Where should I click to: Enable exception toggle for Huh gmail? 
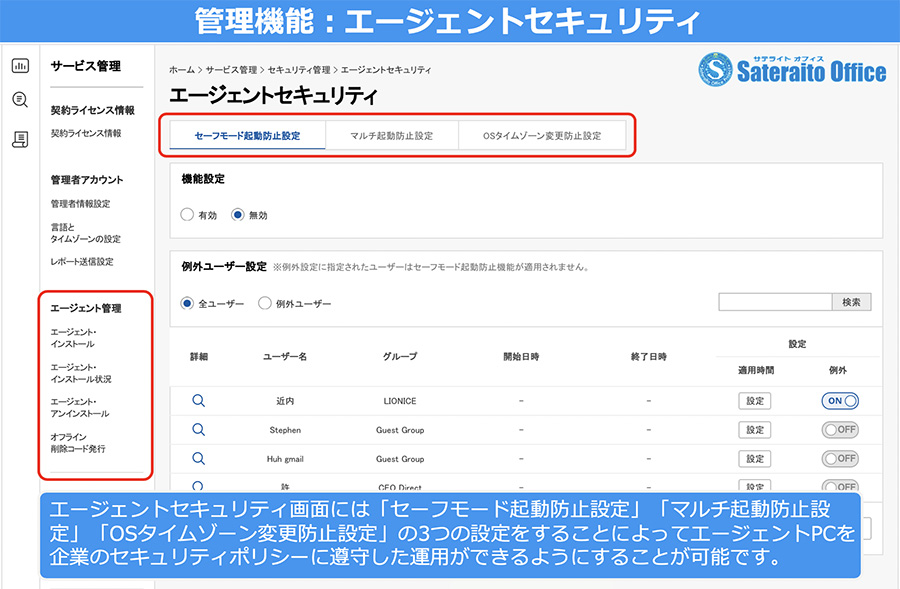[x=840, y=458]
